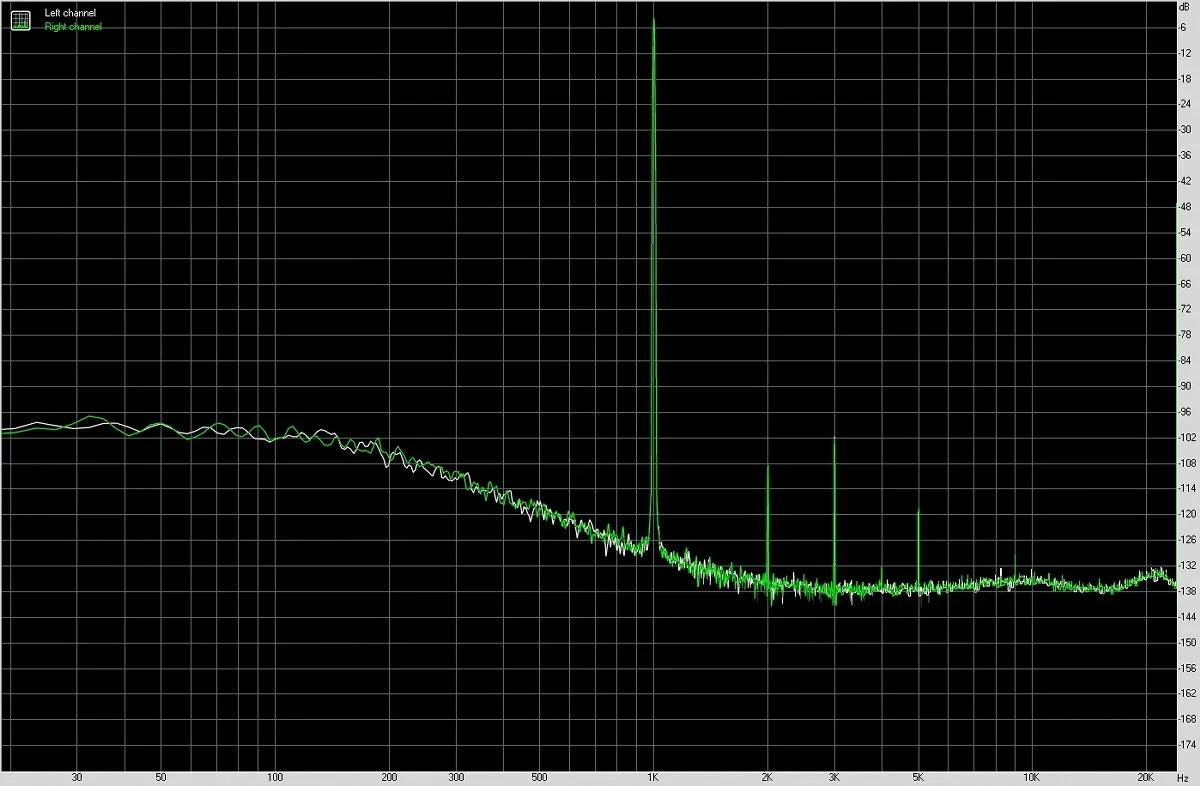The height and width of the screenshot is (786, 1200).
Task: Click the -138 dB scale label
Action: click(x=1185, y=591)
